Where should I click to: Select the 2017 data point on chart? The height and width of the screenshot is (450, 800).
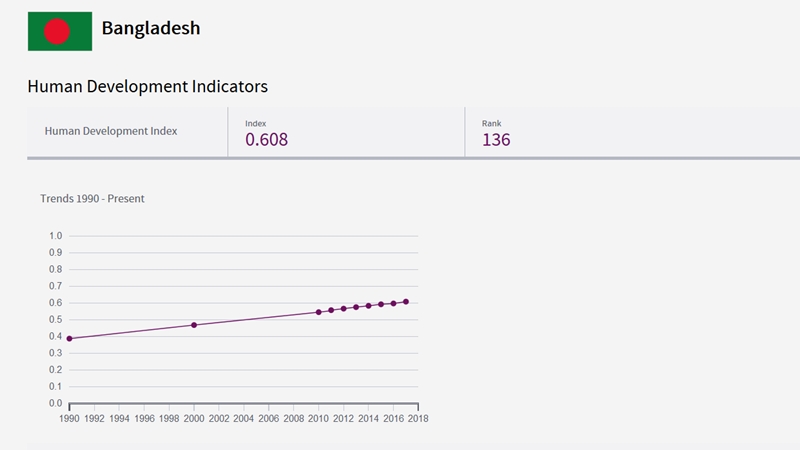(406, 301)
